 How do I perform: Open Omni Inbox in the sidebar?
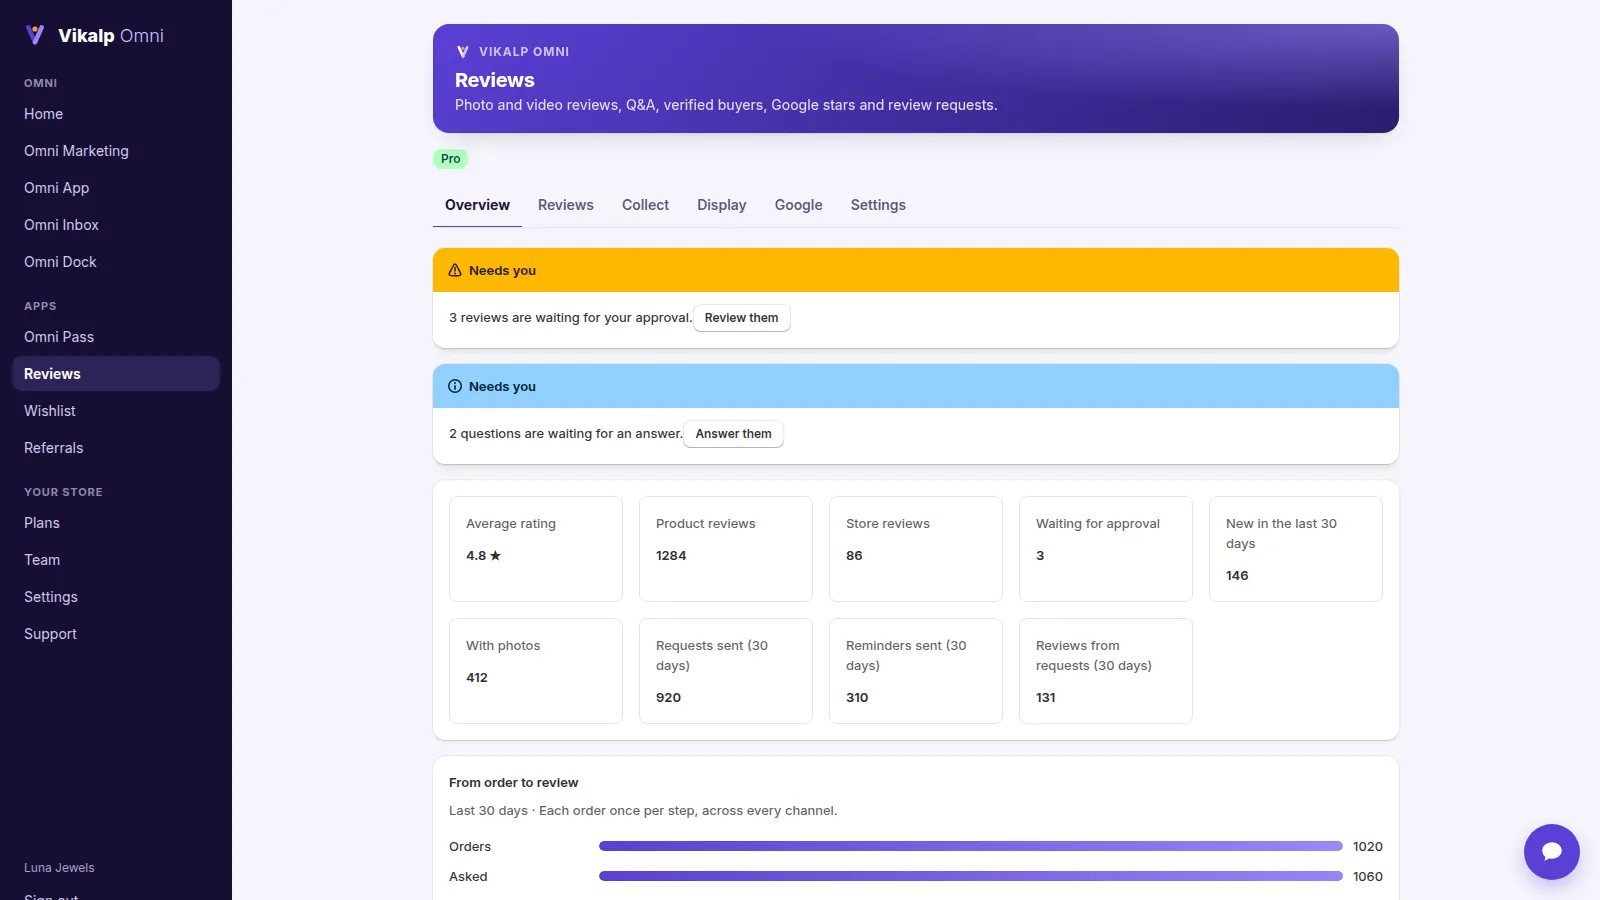[x=116, y=225]
